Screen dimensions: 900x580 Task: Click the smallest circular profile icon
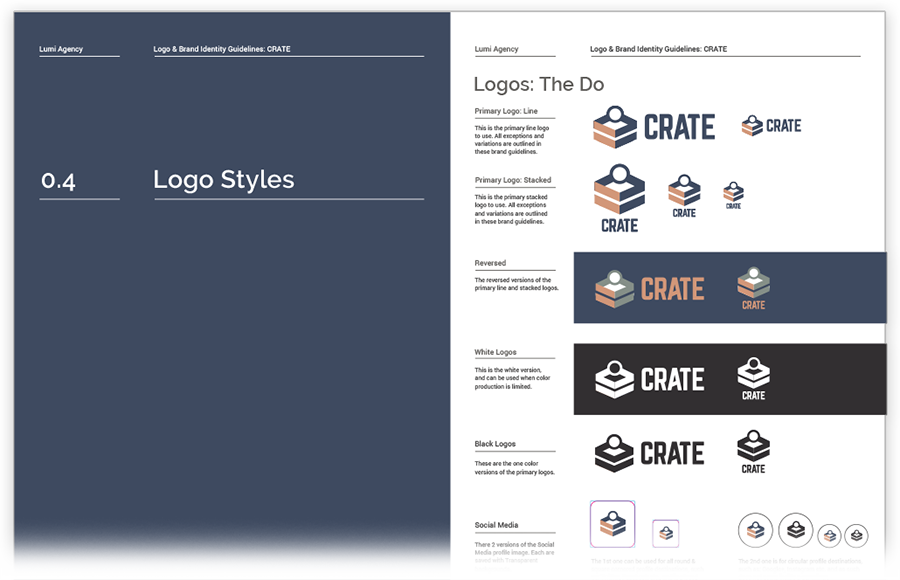[x=856, y=536]
